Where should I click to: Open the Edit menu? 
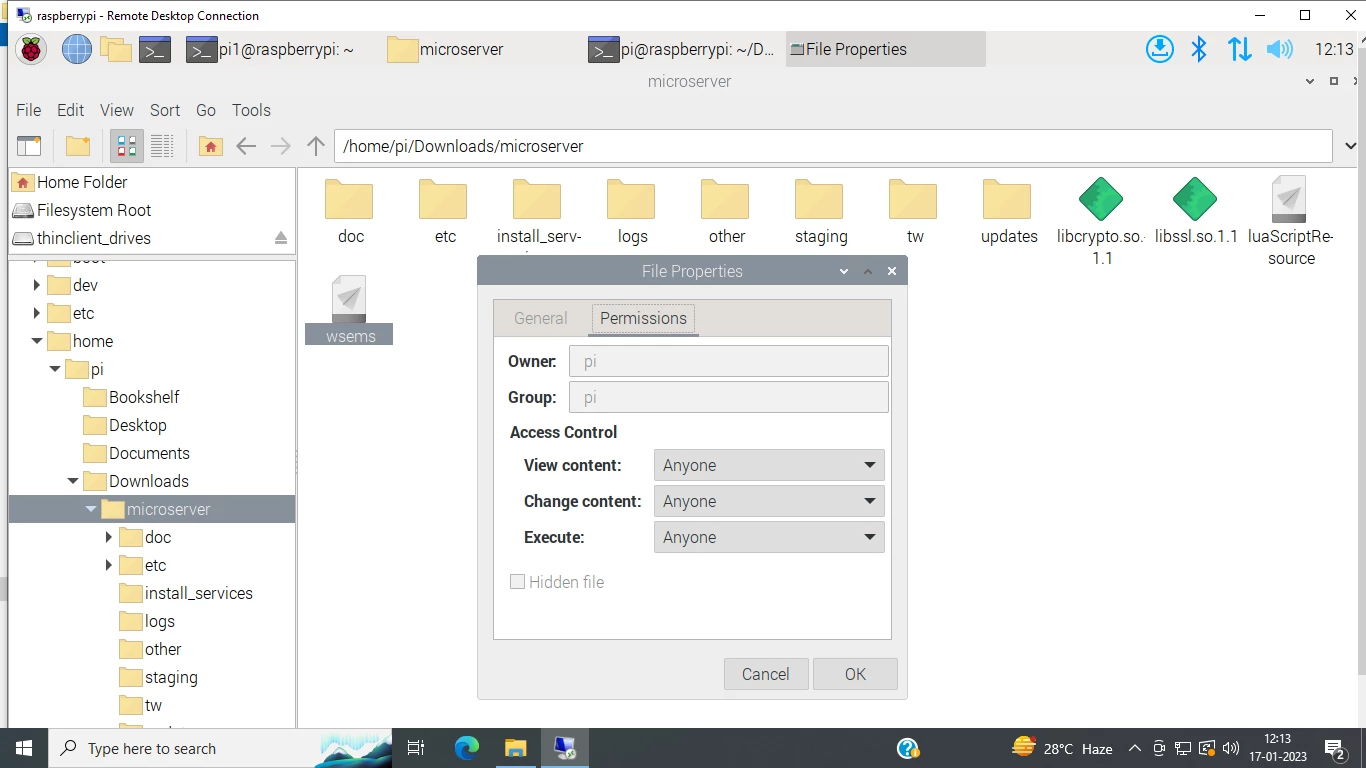click(x=70, y=110)
